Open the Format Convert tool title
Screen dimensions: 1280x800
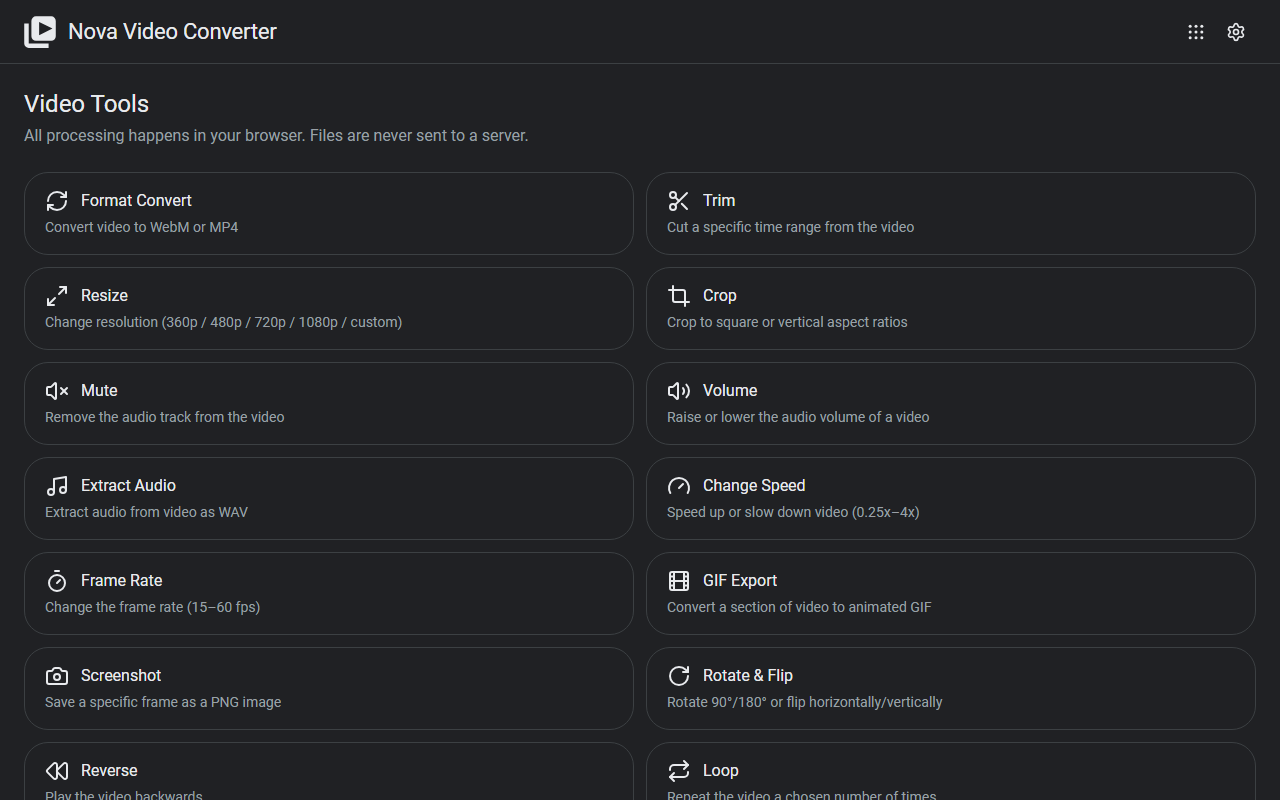point(136,200)
